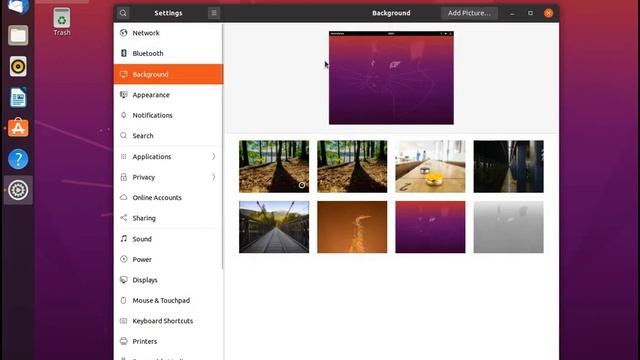Open Network settings panel

pyautogui.click(x=168, y=33)
